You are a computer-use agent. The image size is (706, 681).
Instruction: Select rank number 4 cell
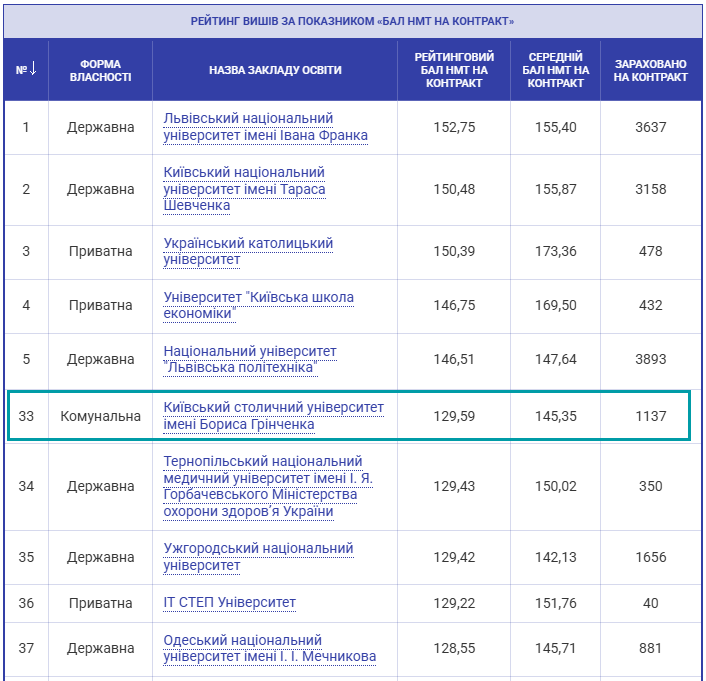(26, 305)
